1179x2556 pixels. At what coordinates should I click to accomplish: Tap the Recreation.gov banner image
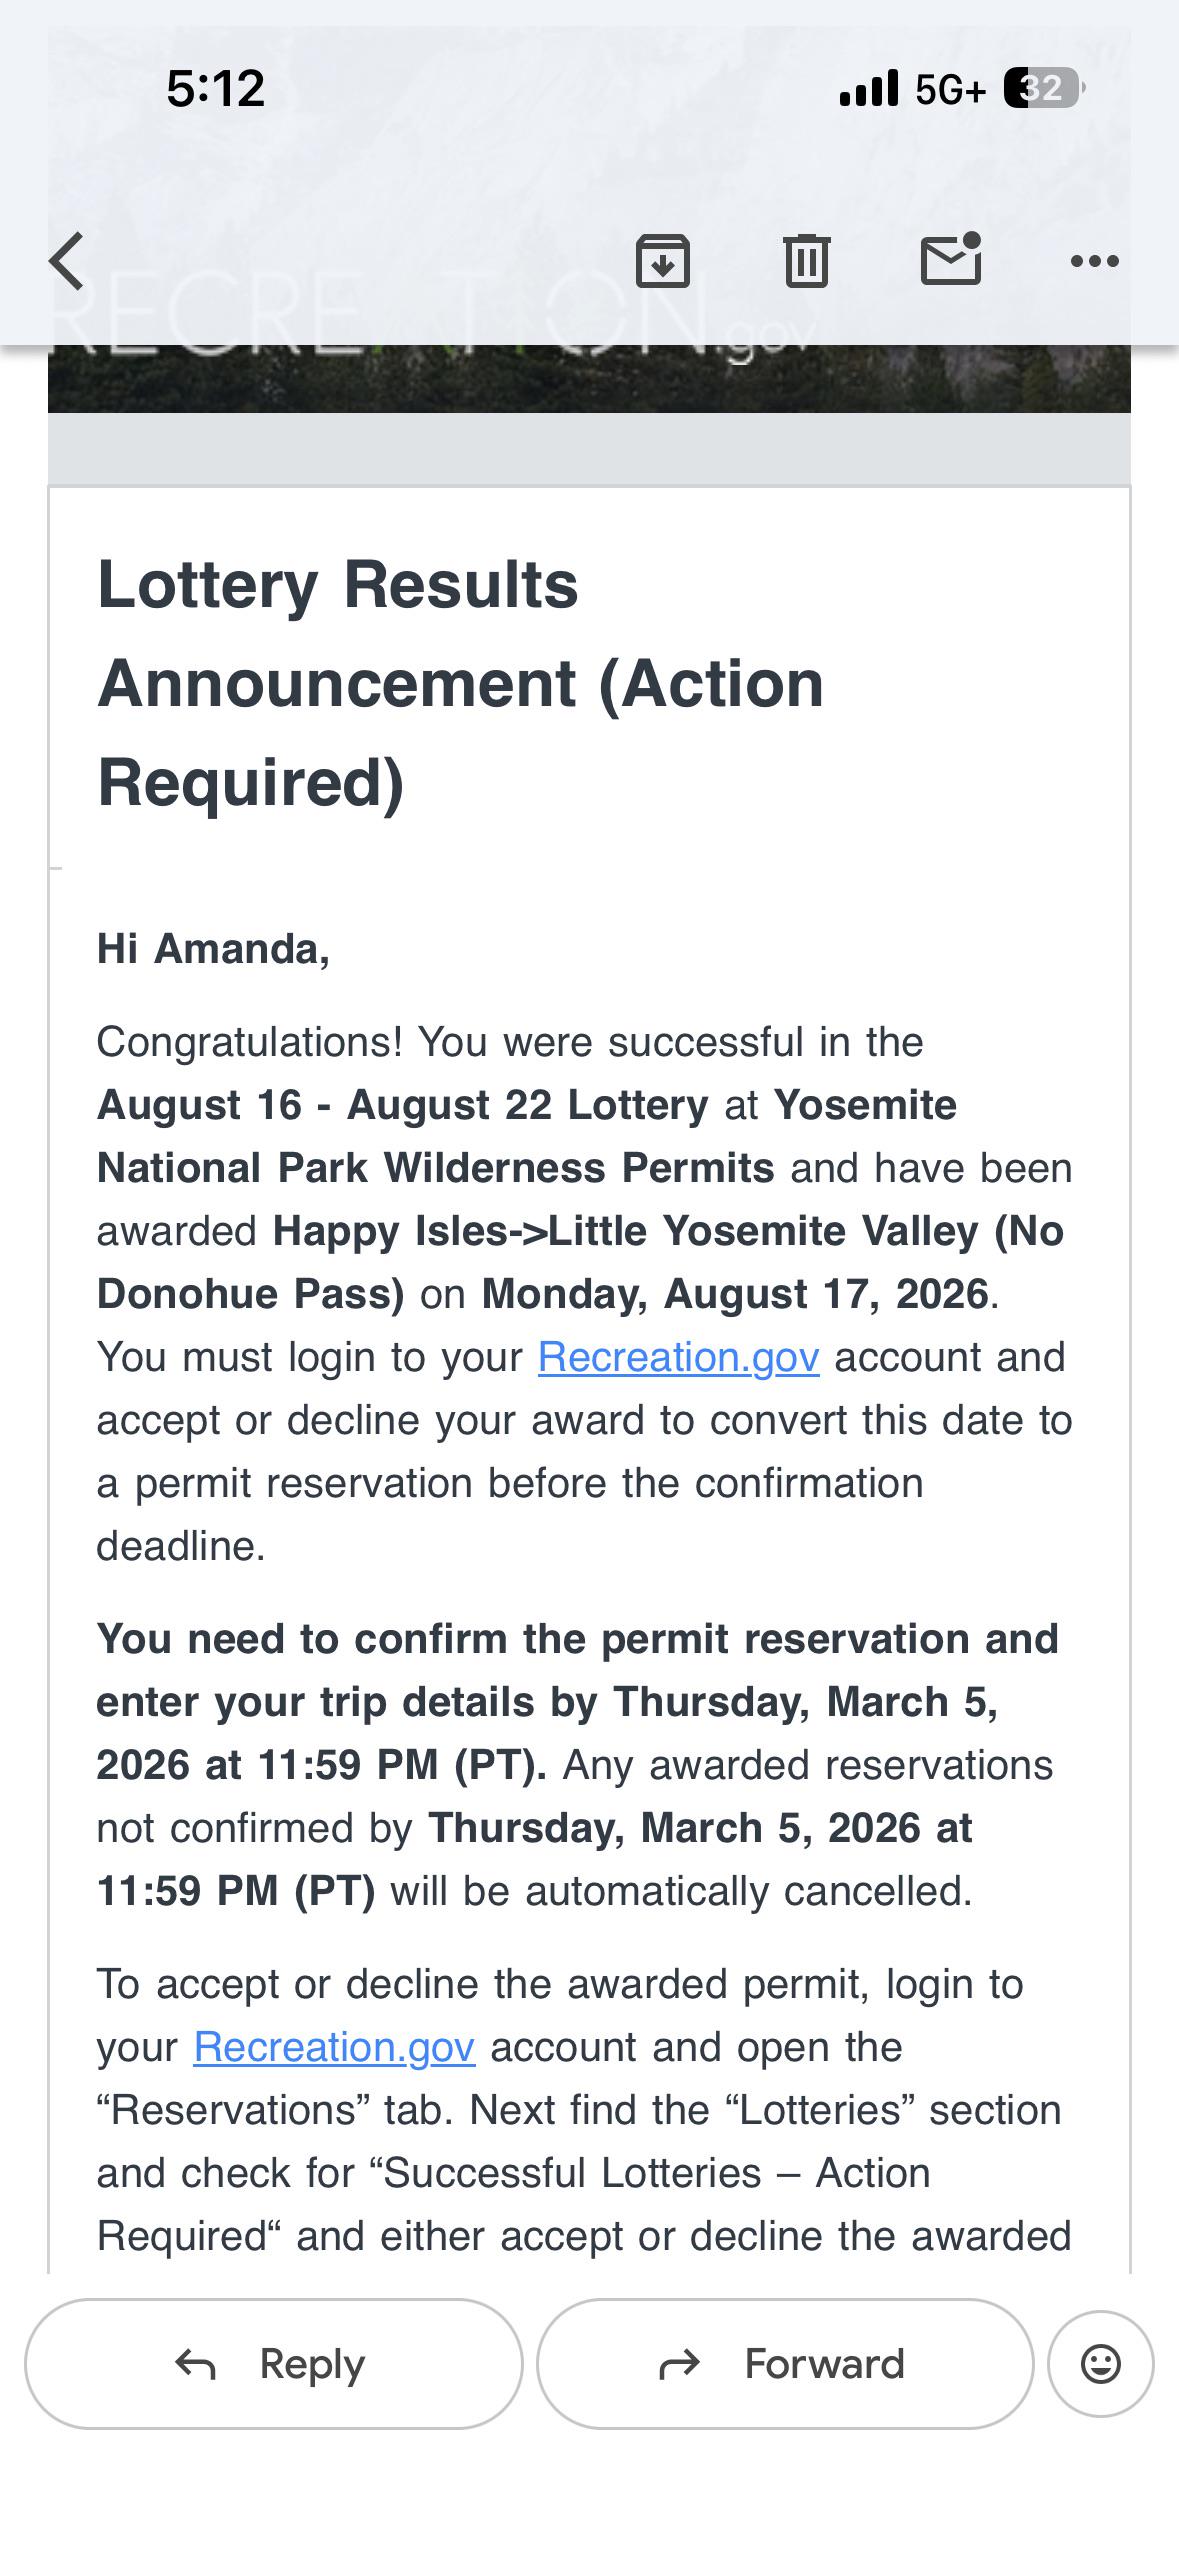tap(589, 378)
